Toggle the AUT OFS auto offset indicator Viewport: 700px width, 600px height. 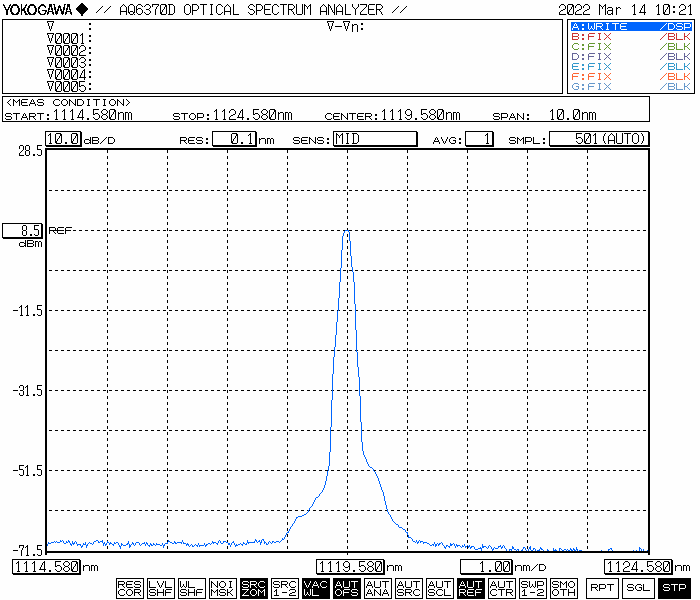click(347, 588)
